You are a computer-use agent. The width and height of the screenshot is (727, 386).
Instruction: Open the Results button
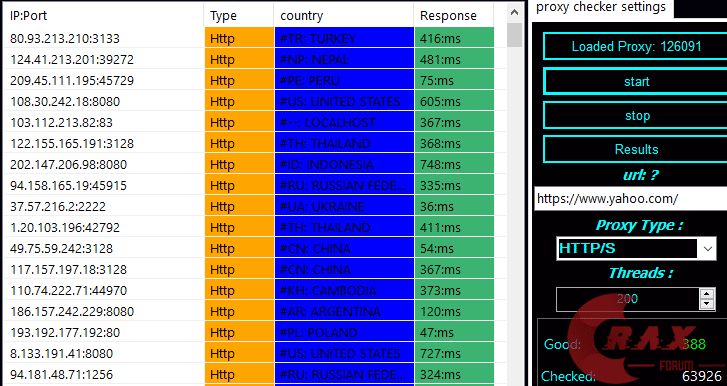[x=636, y=149]
